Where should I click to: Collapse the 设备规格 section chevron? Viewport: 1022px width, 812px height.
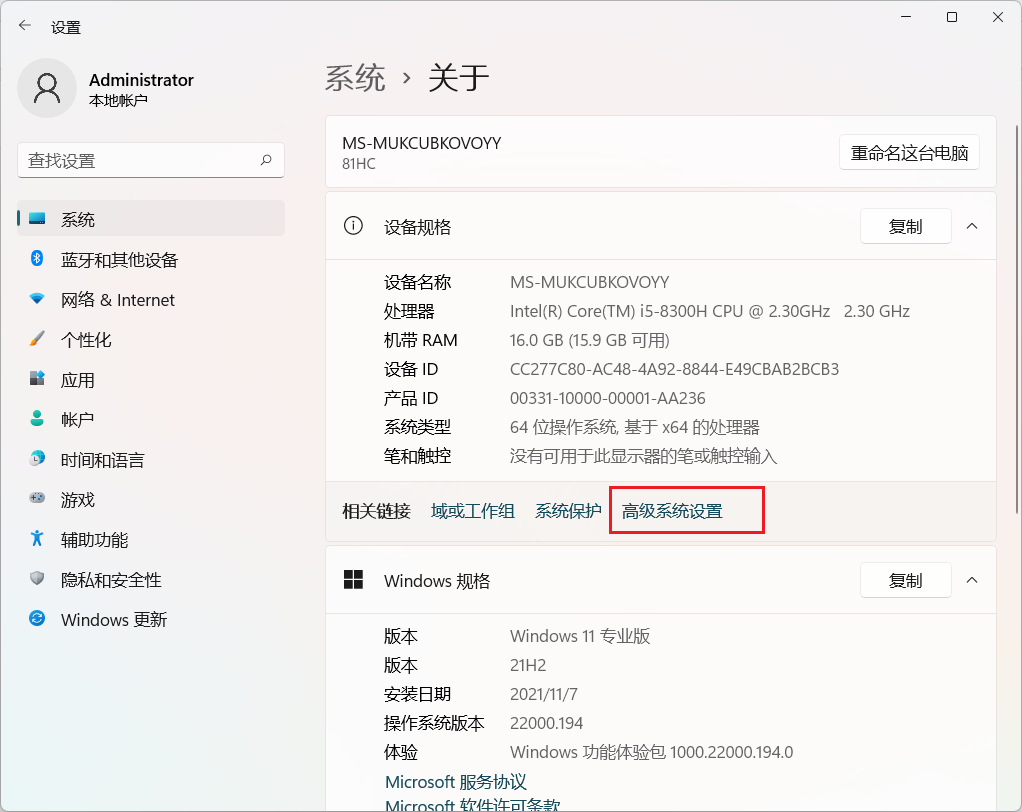coord(972,226)
